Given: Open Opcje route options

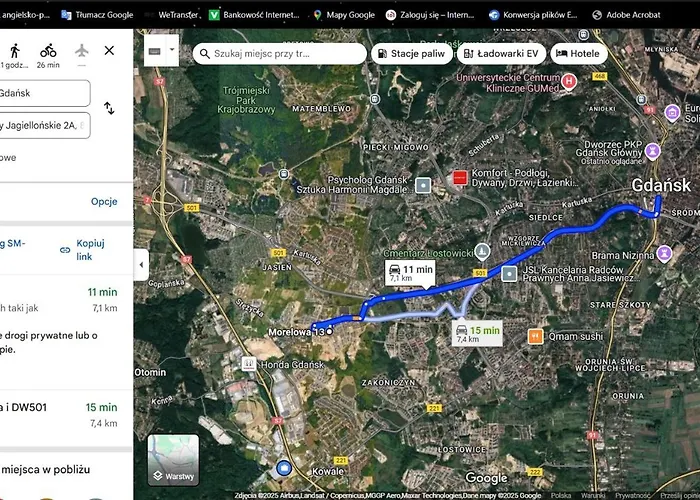Looking at the screenshot, I should tap(104, 201).
